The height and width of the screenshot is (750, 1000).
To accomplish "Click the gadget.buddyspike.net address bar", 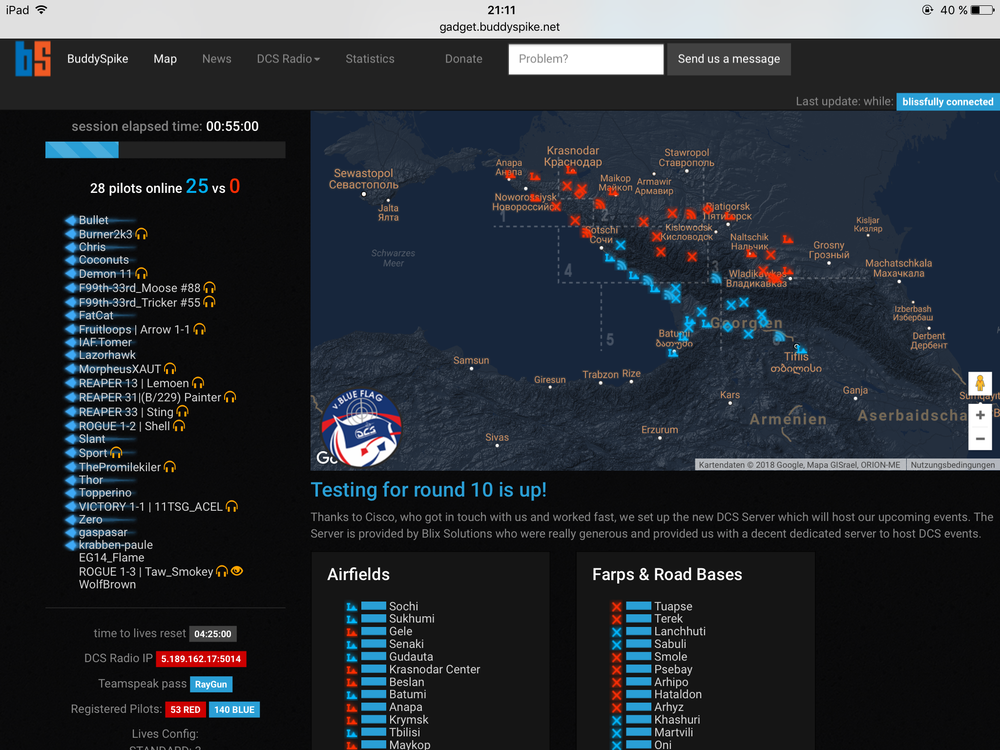I will pos(499,27).
